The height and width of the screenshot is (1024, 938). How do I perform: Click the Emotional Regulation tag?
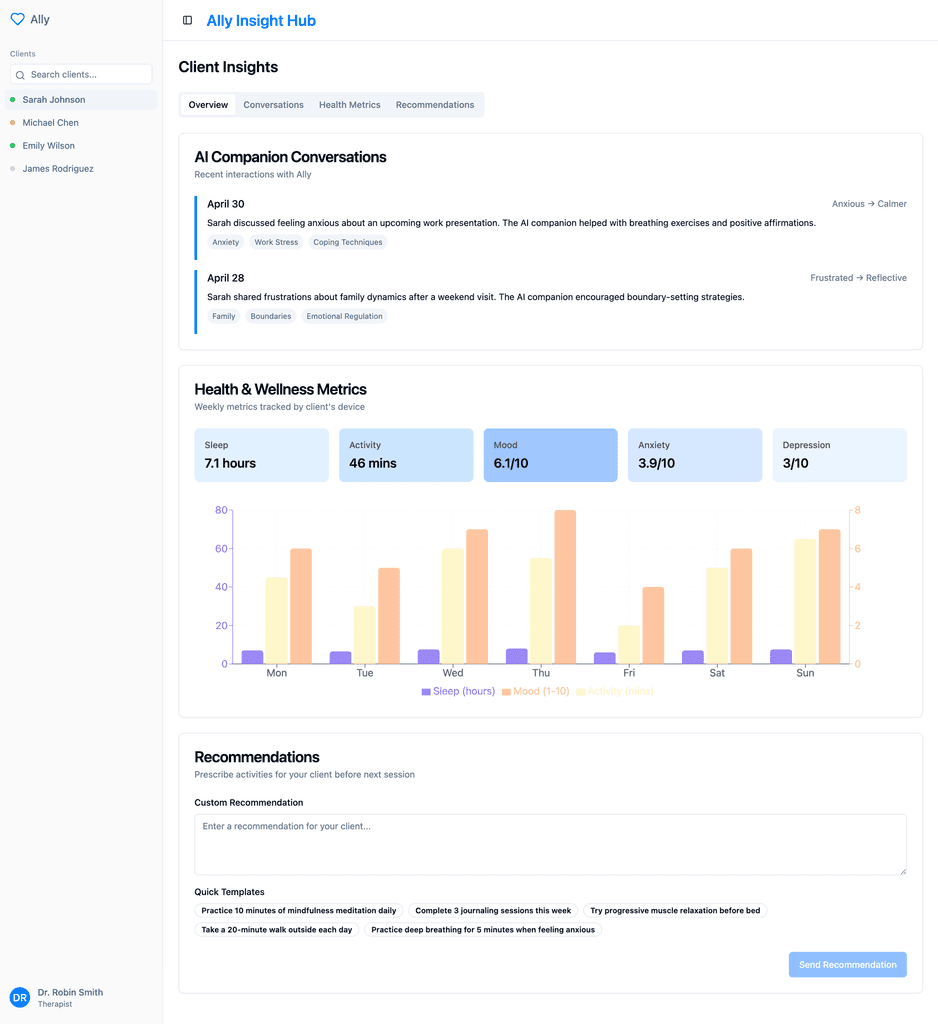click(344, 316)
